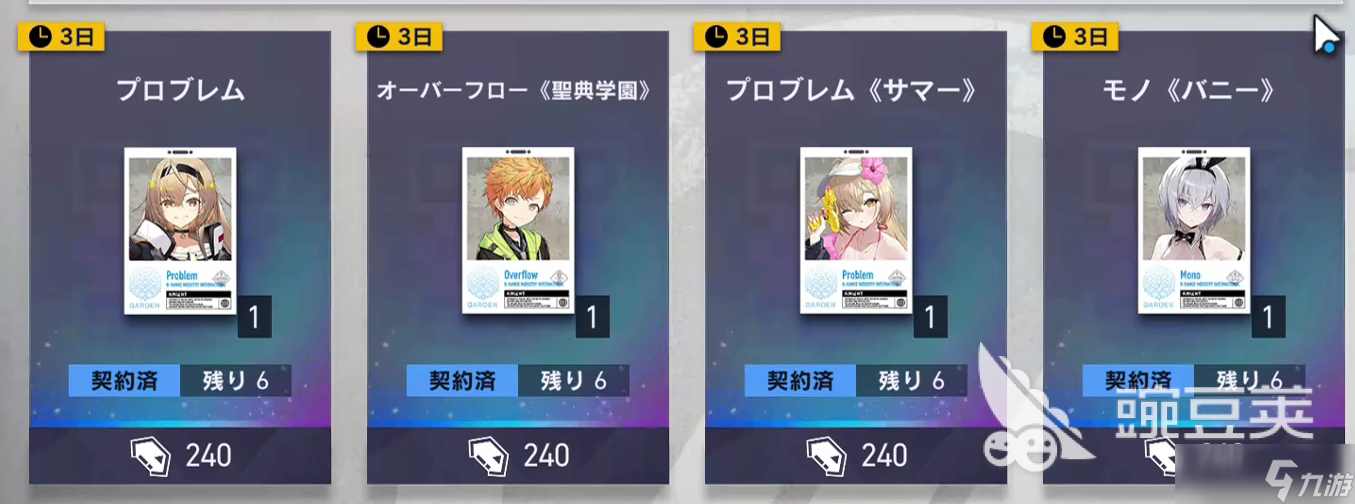Click the ticket icon under プロブレム card
Image resolution: width=1355 pixels, height=504 pixels.
(149, 456)
